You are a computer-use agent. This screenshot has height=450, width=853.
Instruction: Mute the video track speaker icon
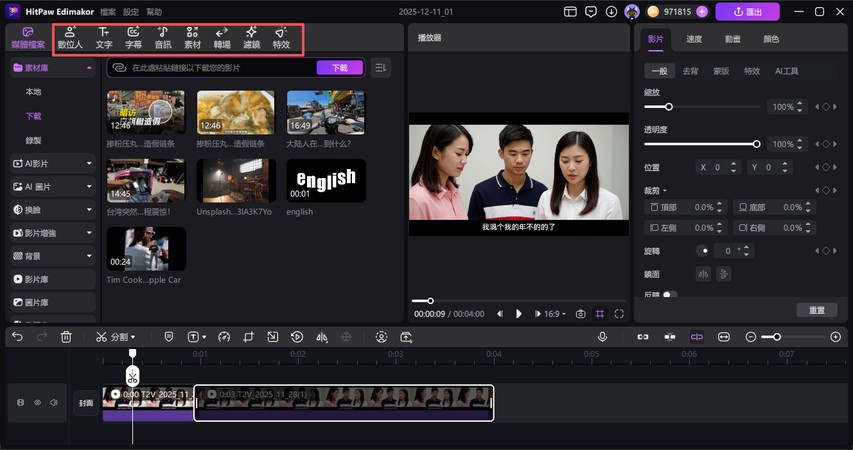point(53,402)
